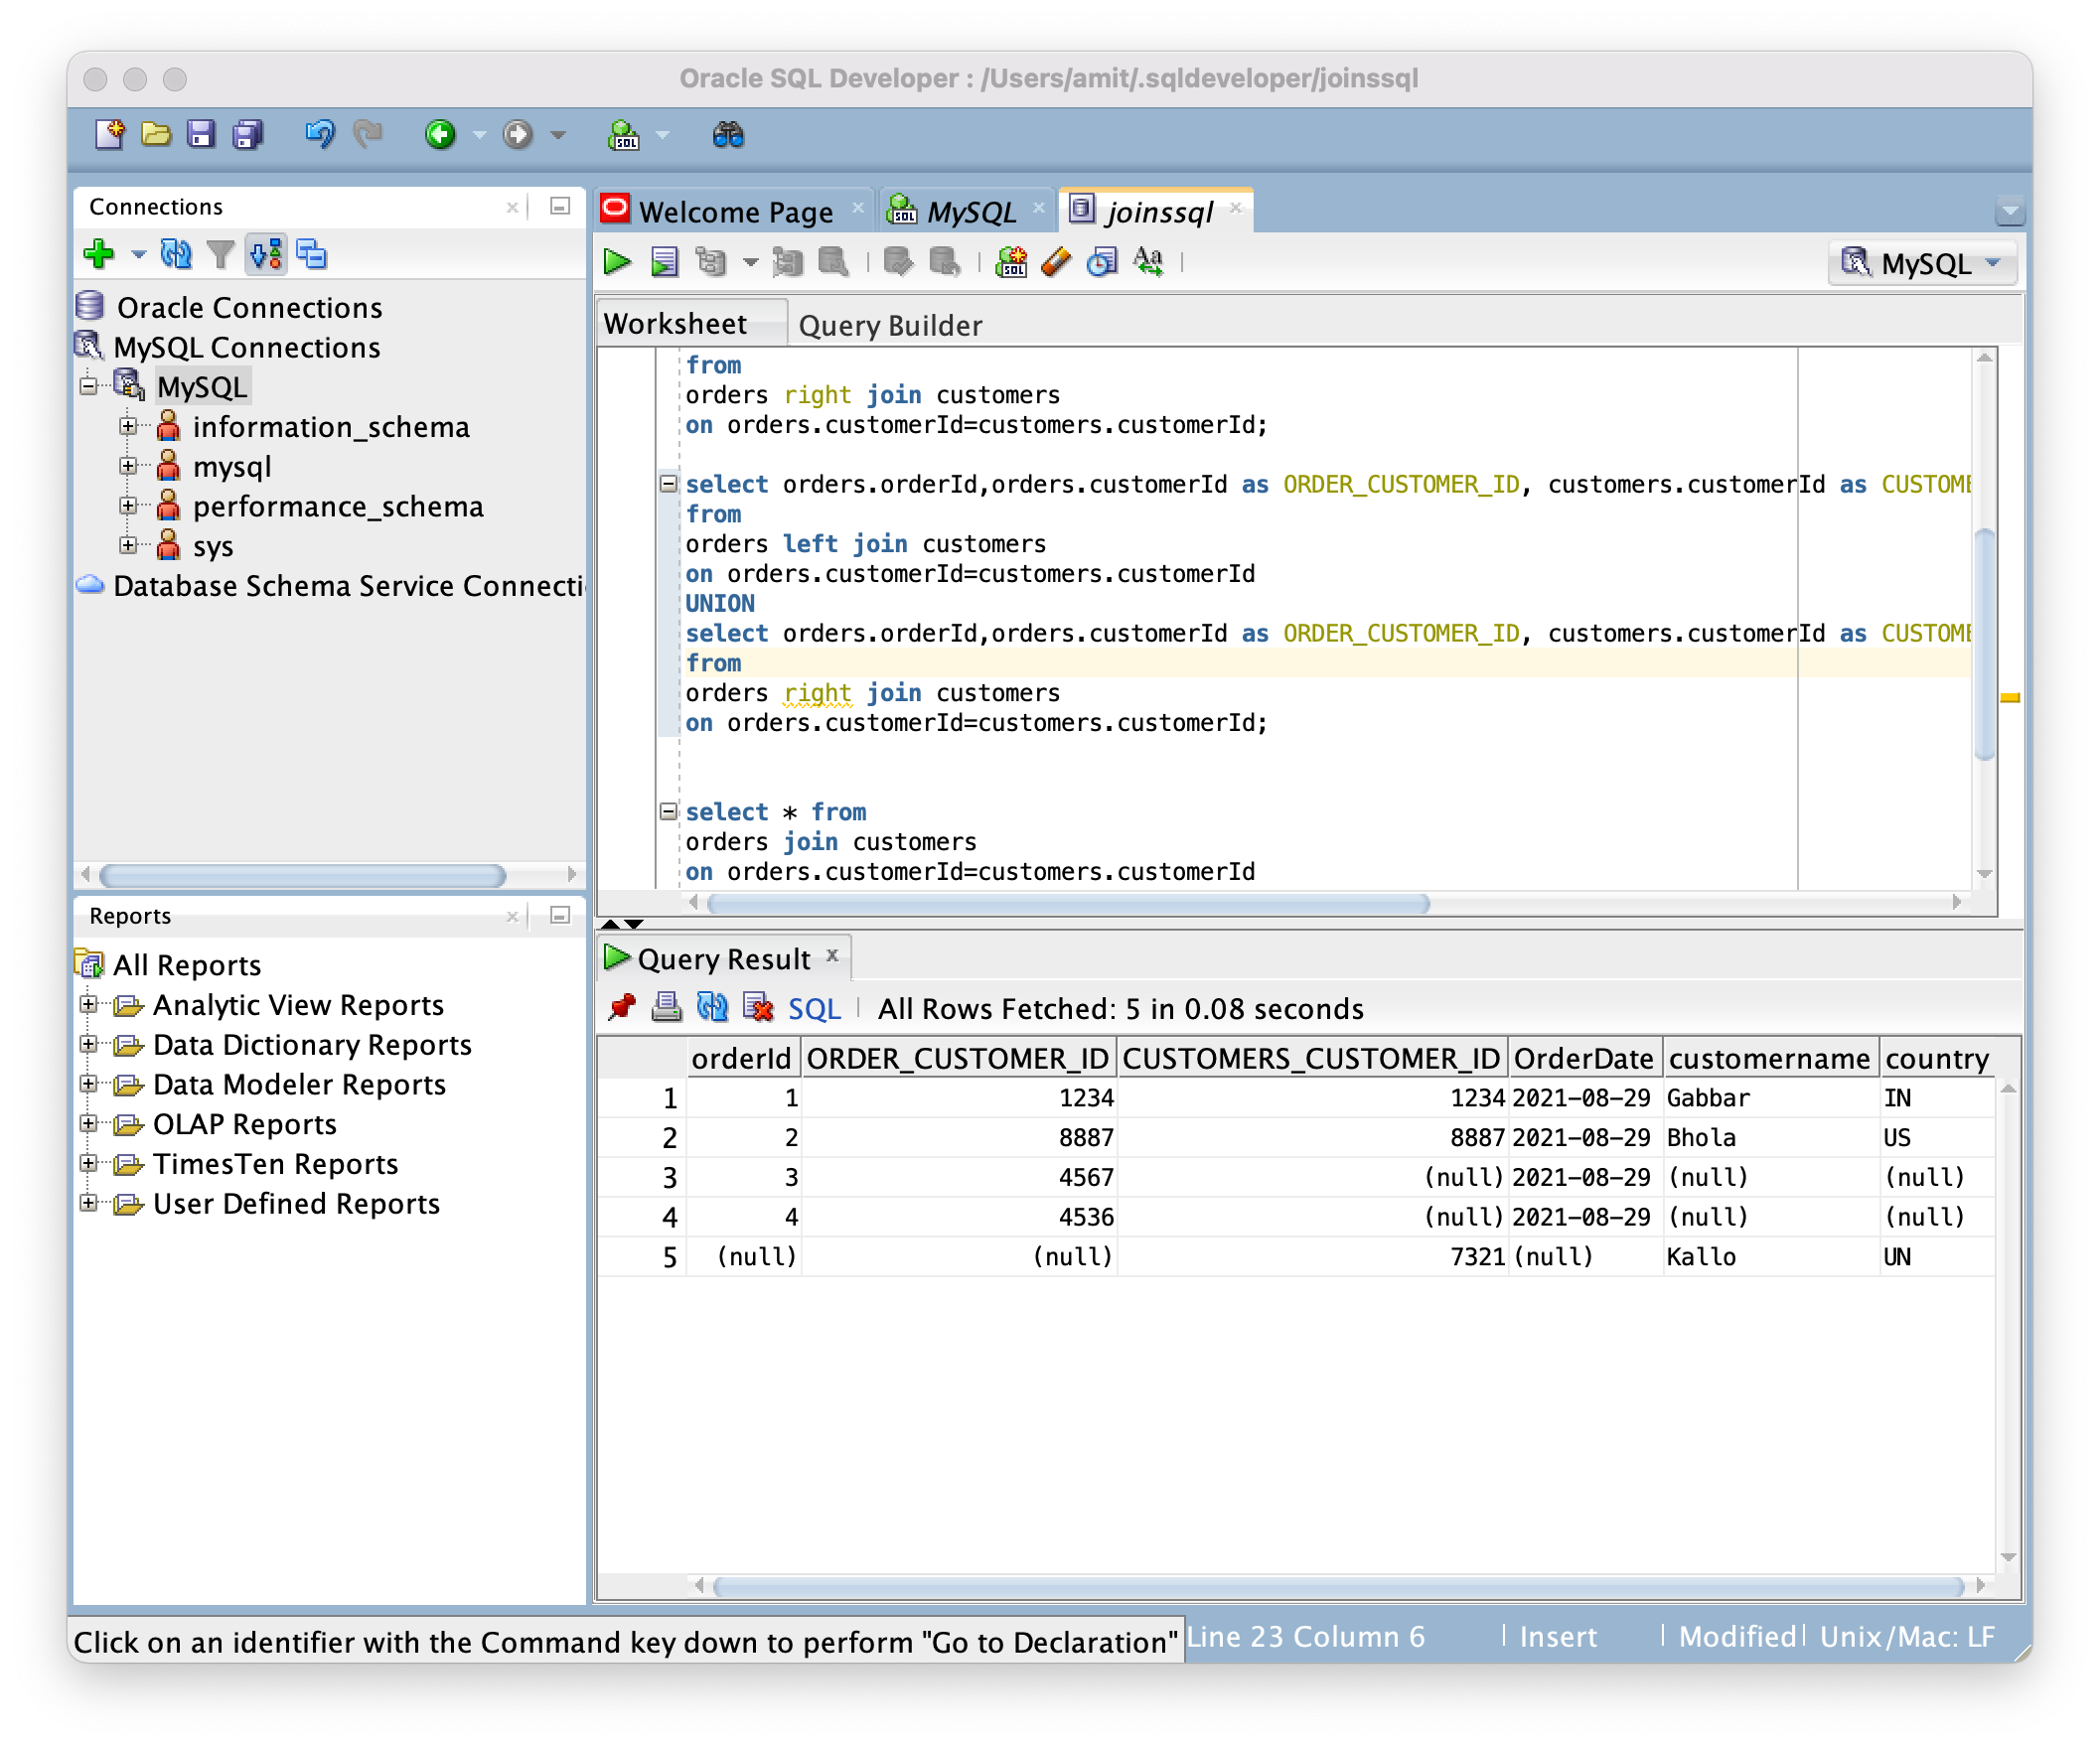The width and height of the screenshot is (2100, 1746).
Task: Click the Autotrace icon in worksheet toolbar
Action: (x=788, y=263)
